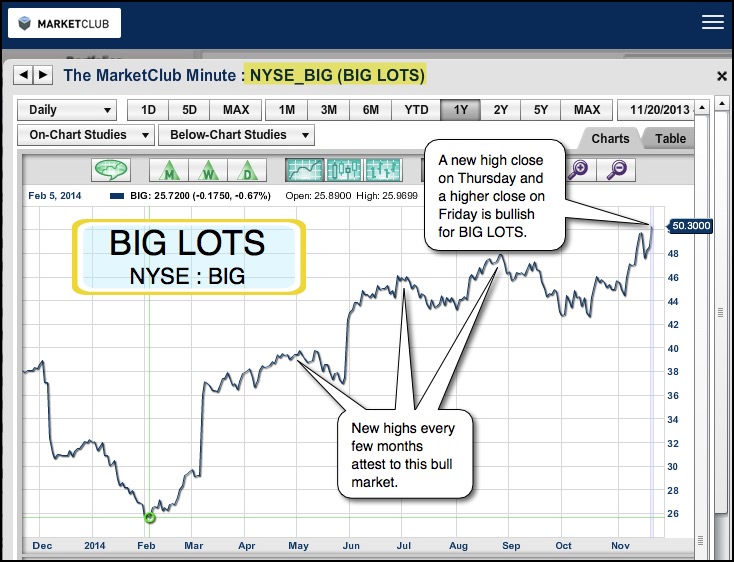Screen dimensions: 734x562
Task: Click the NYSE_BIG (BIG LOTS) title text
Action: (337, 75)
